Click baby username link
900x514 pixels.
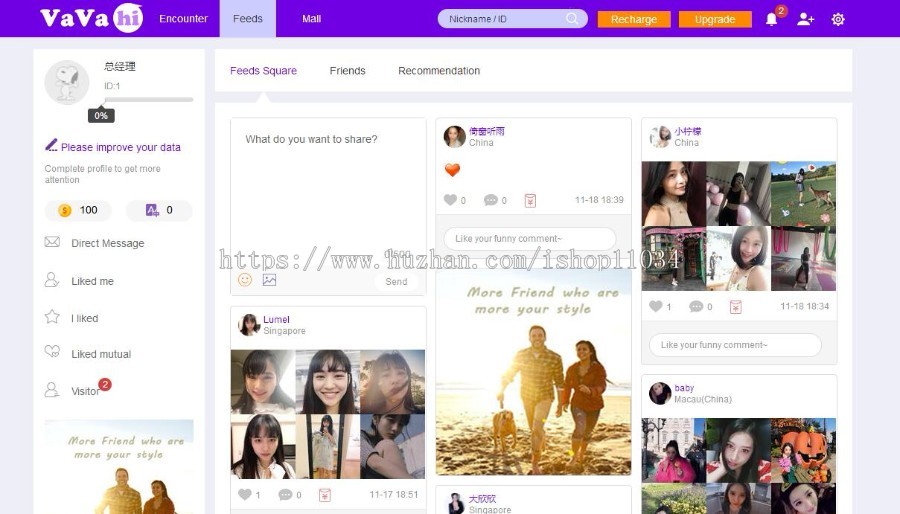click(684, 388)
